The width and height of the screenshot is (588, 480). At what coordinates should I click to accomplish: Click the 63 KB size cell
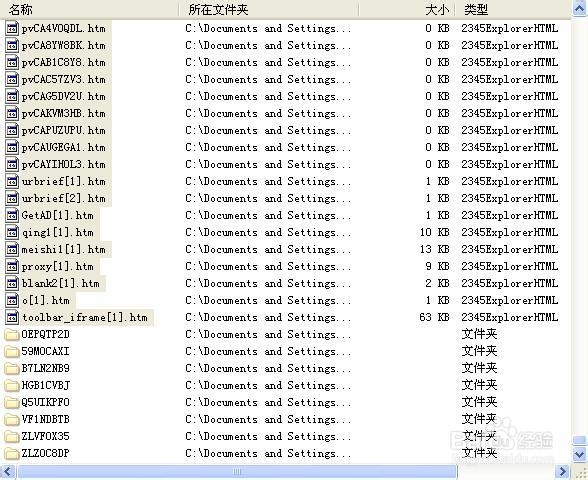tap(434, 317)
